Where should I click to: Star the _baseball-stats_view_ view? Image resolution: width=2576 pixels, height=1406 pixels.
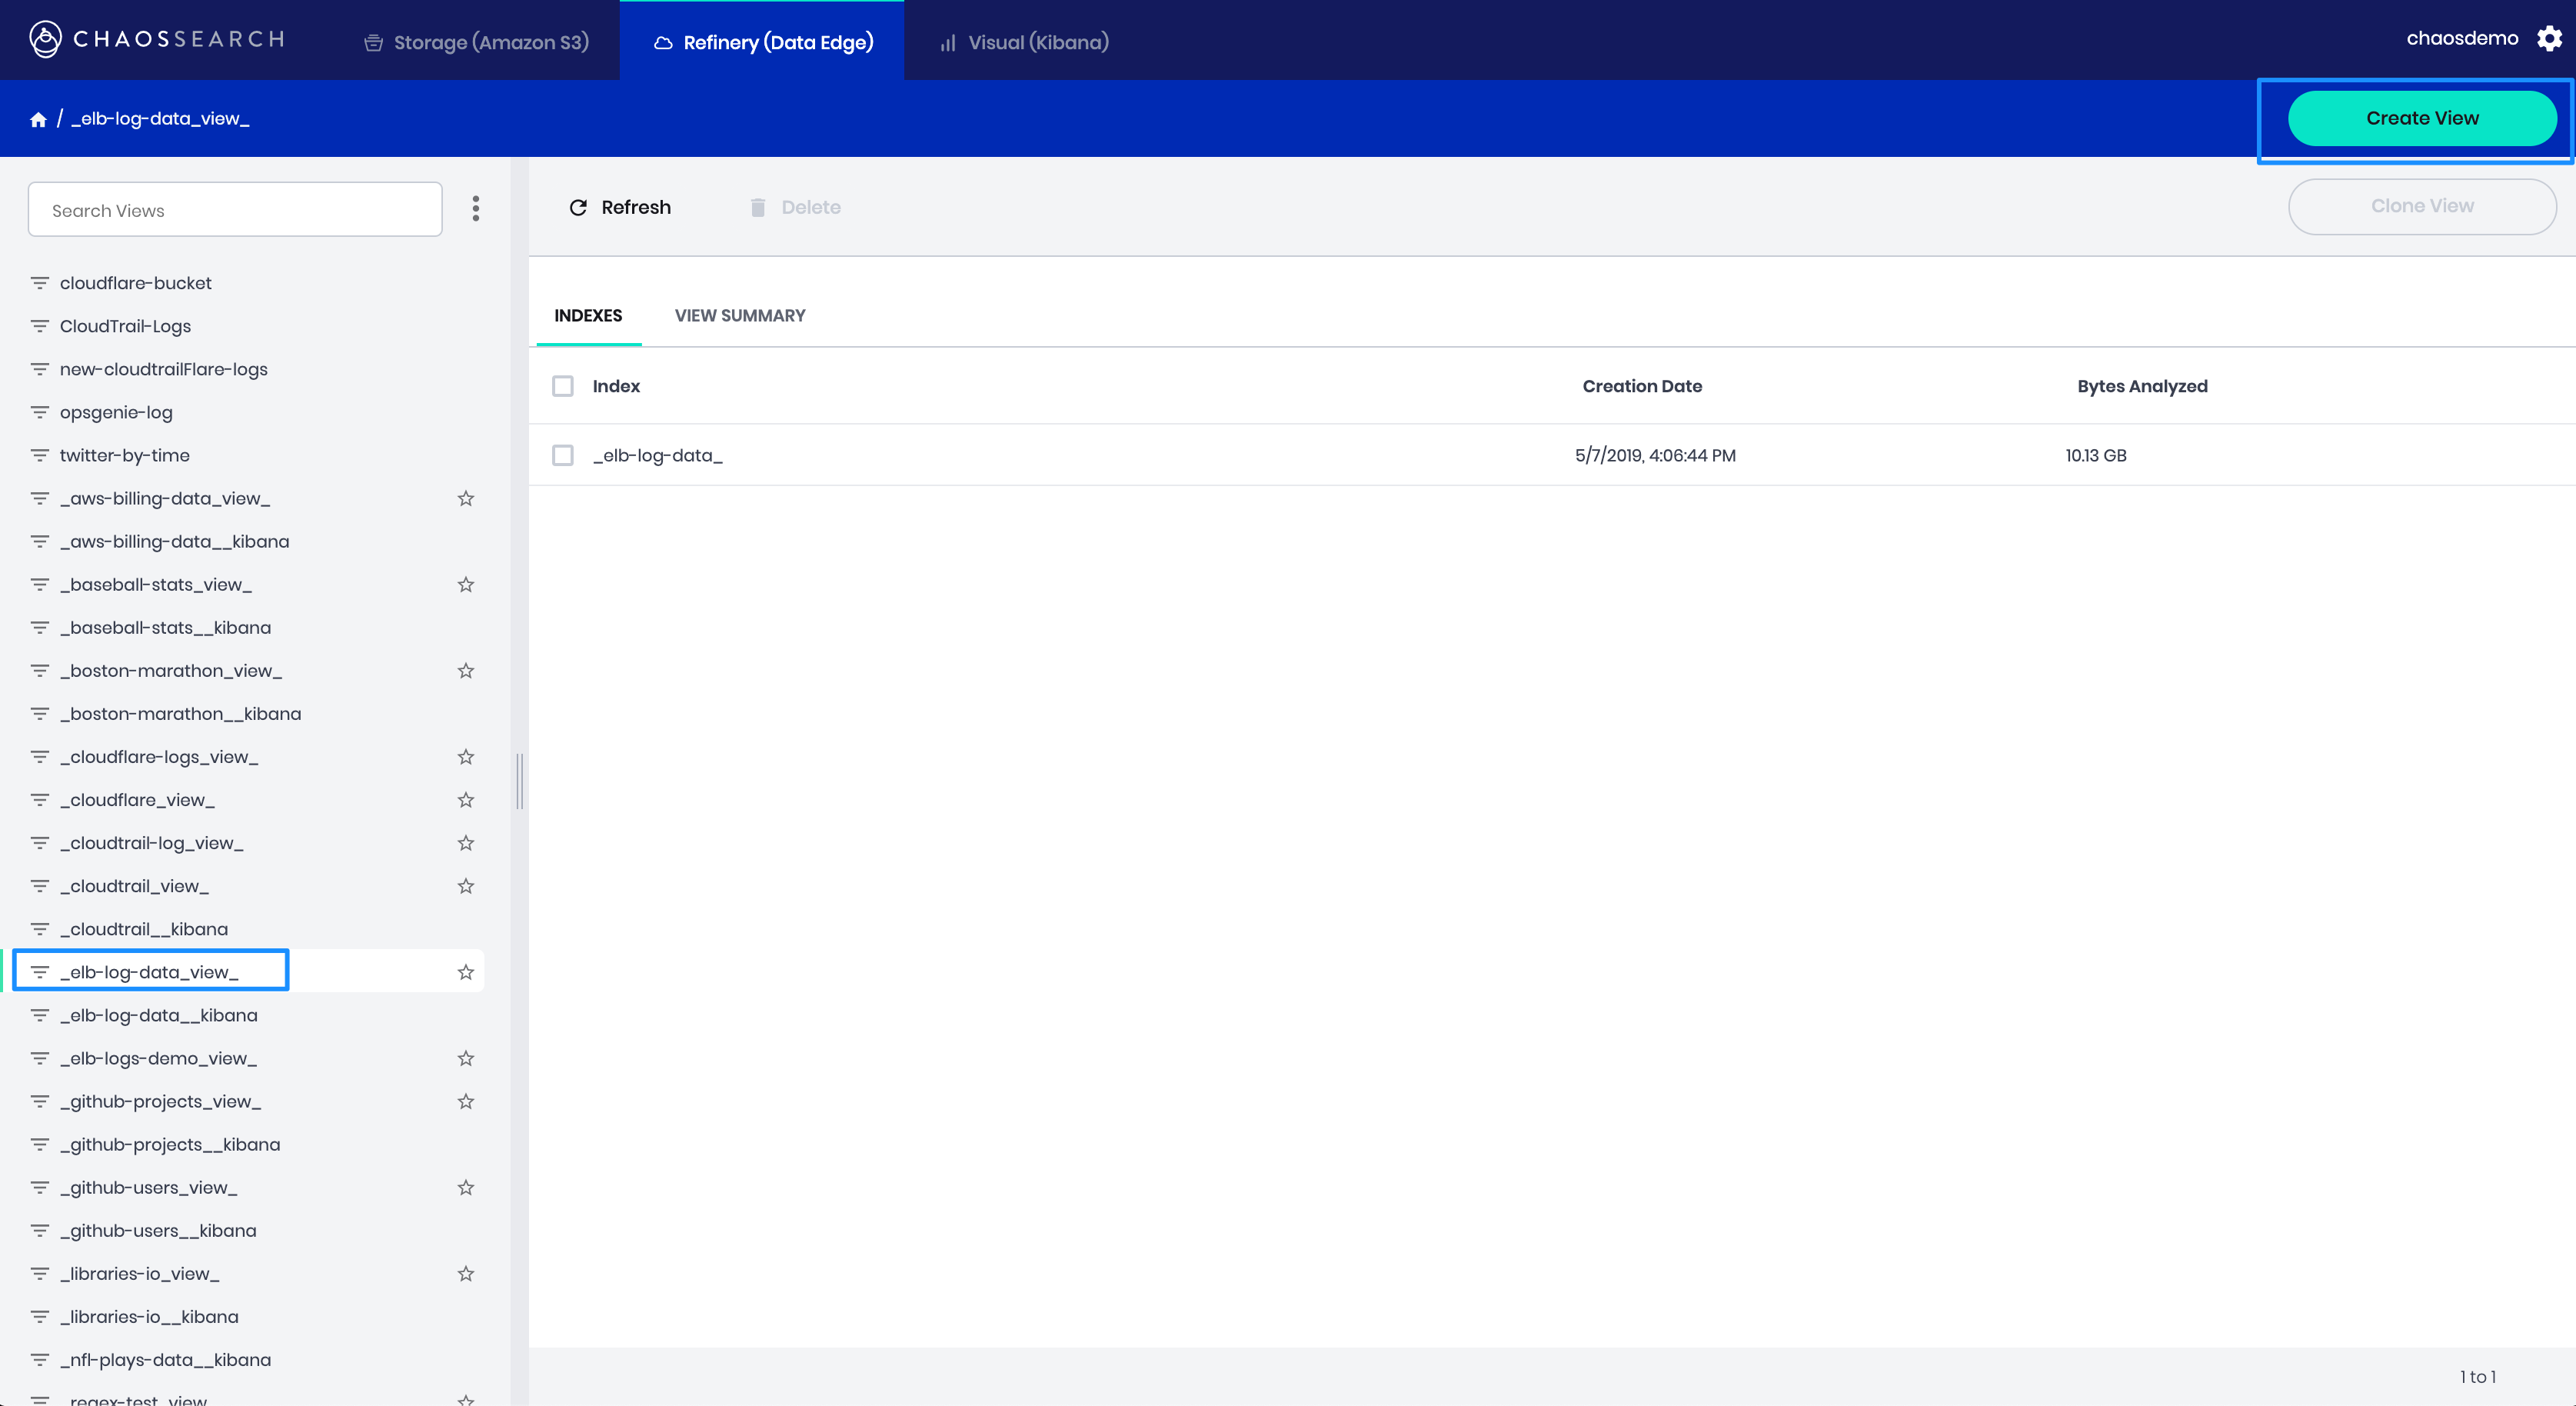(466, 584)
